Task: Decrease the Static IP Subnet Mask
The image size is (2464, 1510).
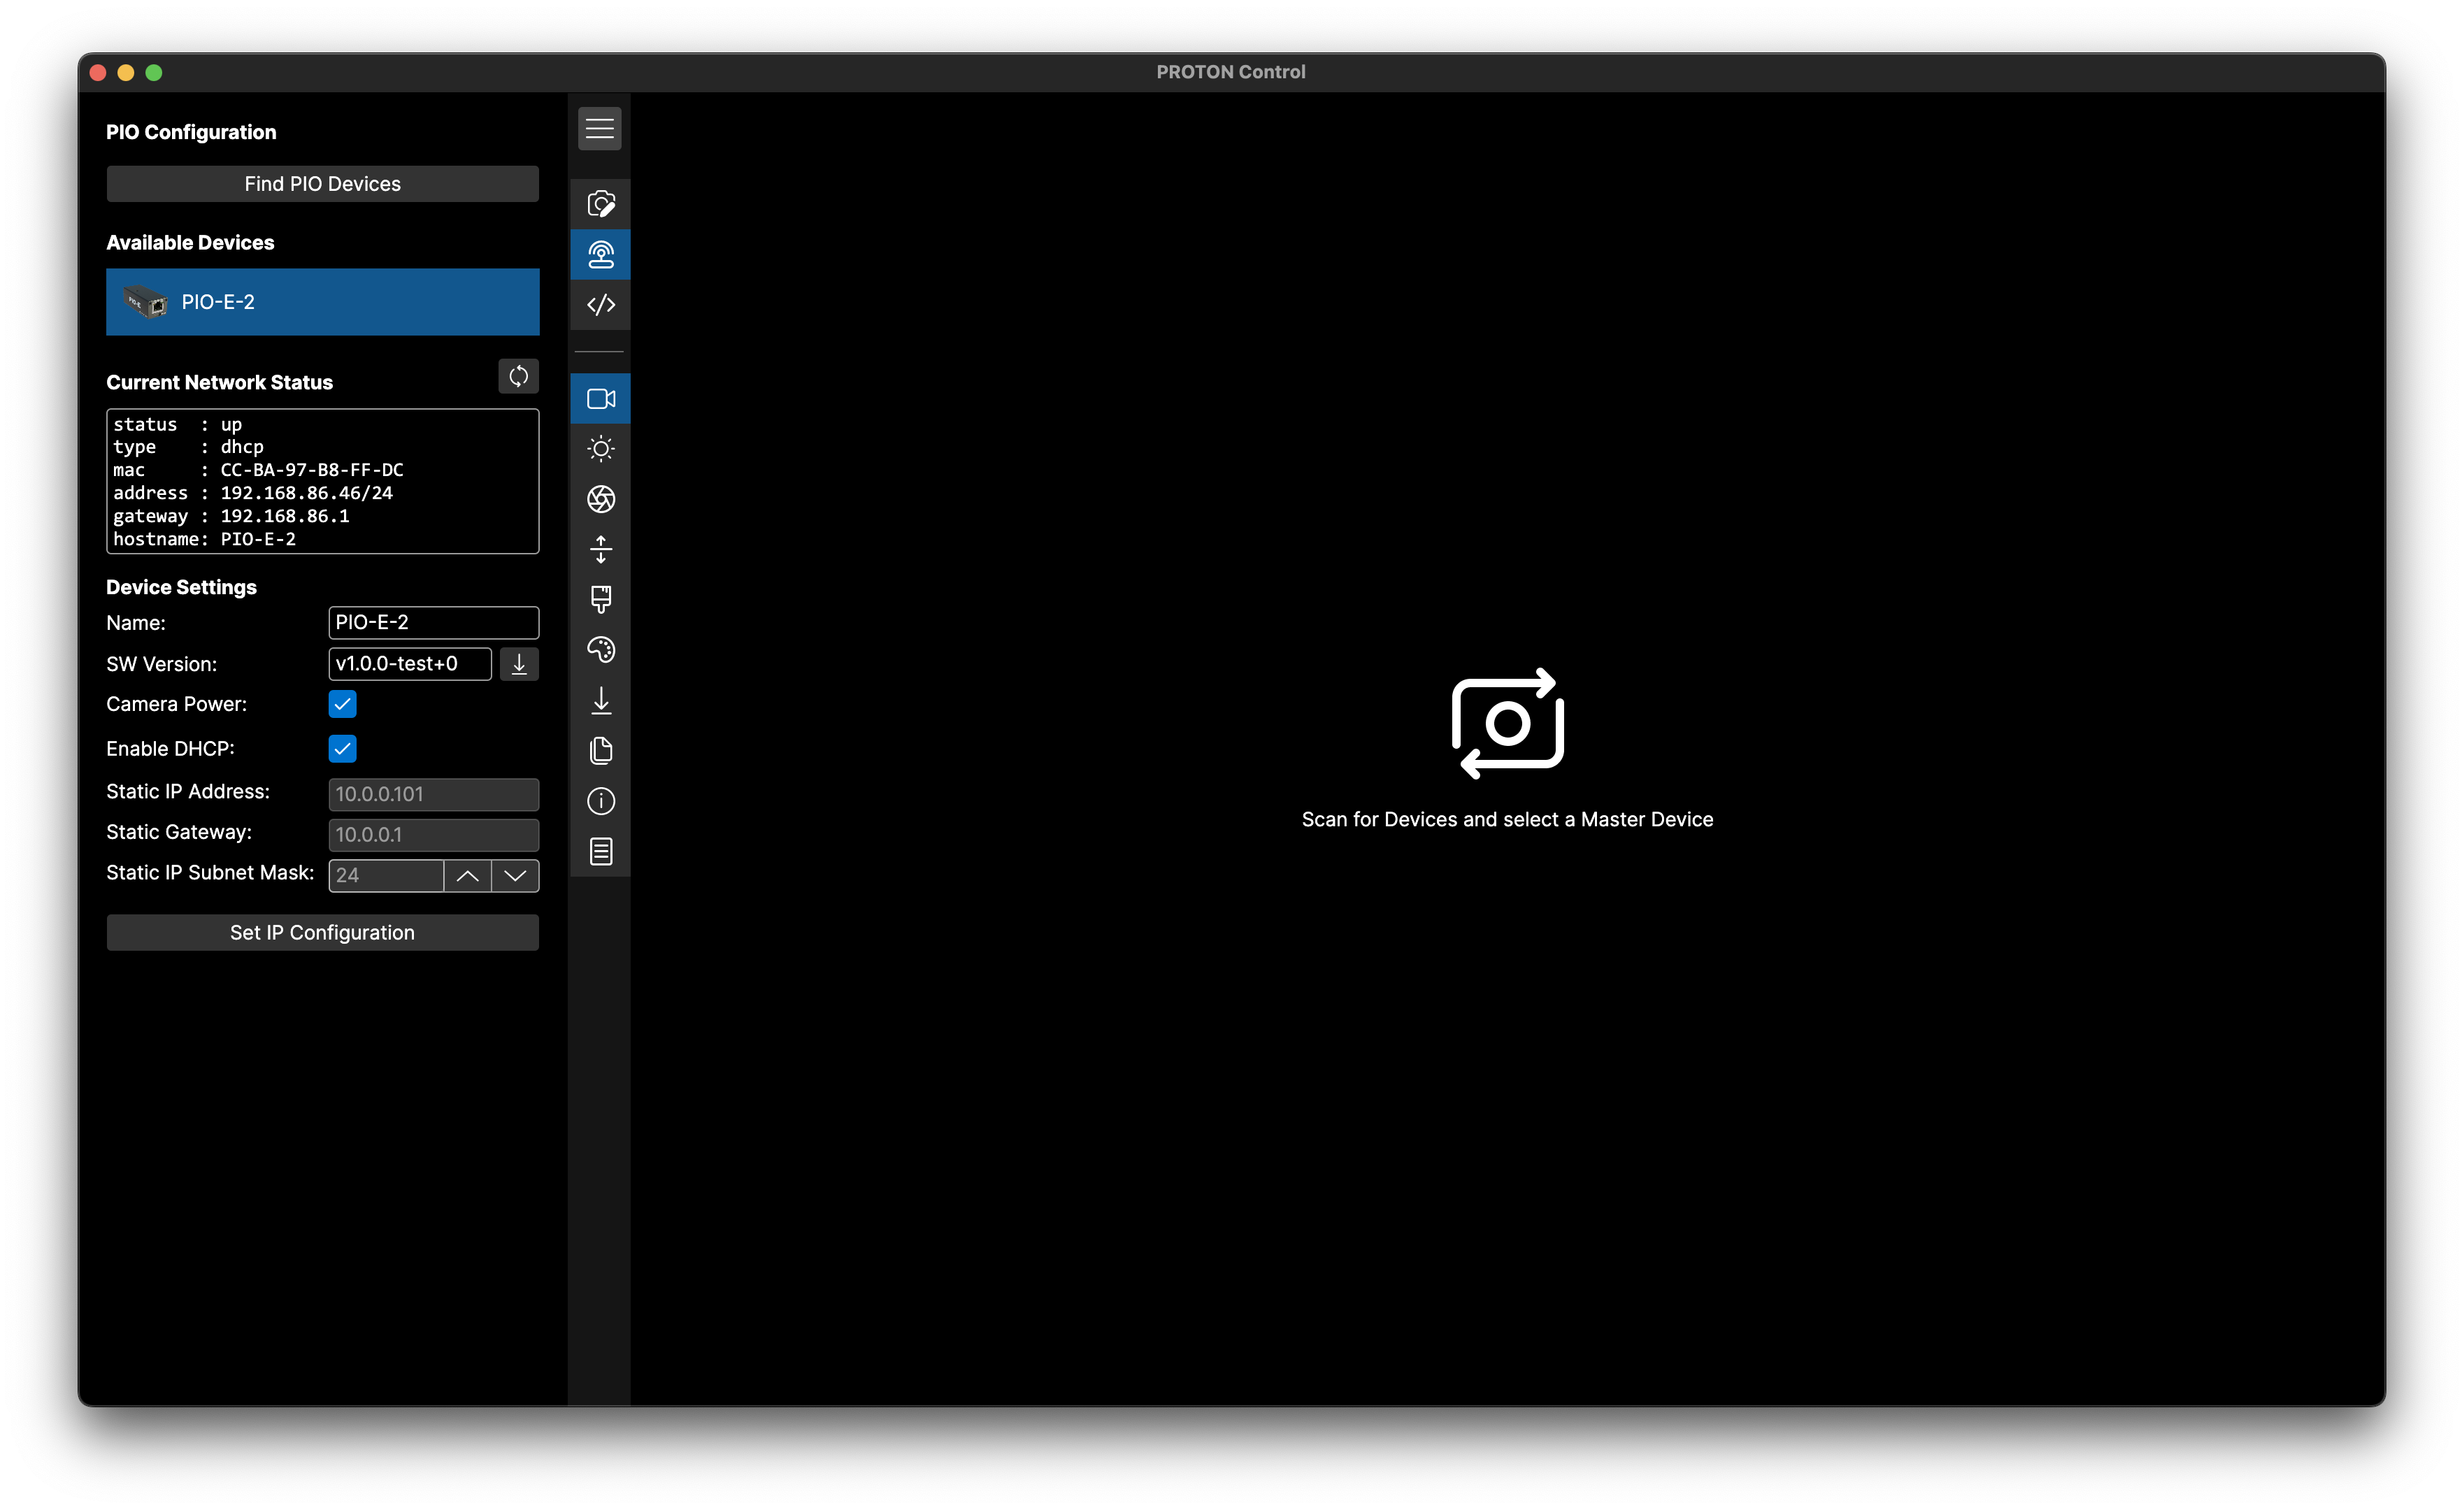Action: 515,875
